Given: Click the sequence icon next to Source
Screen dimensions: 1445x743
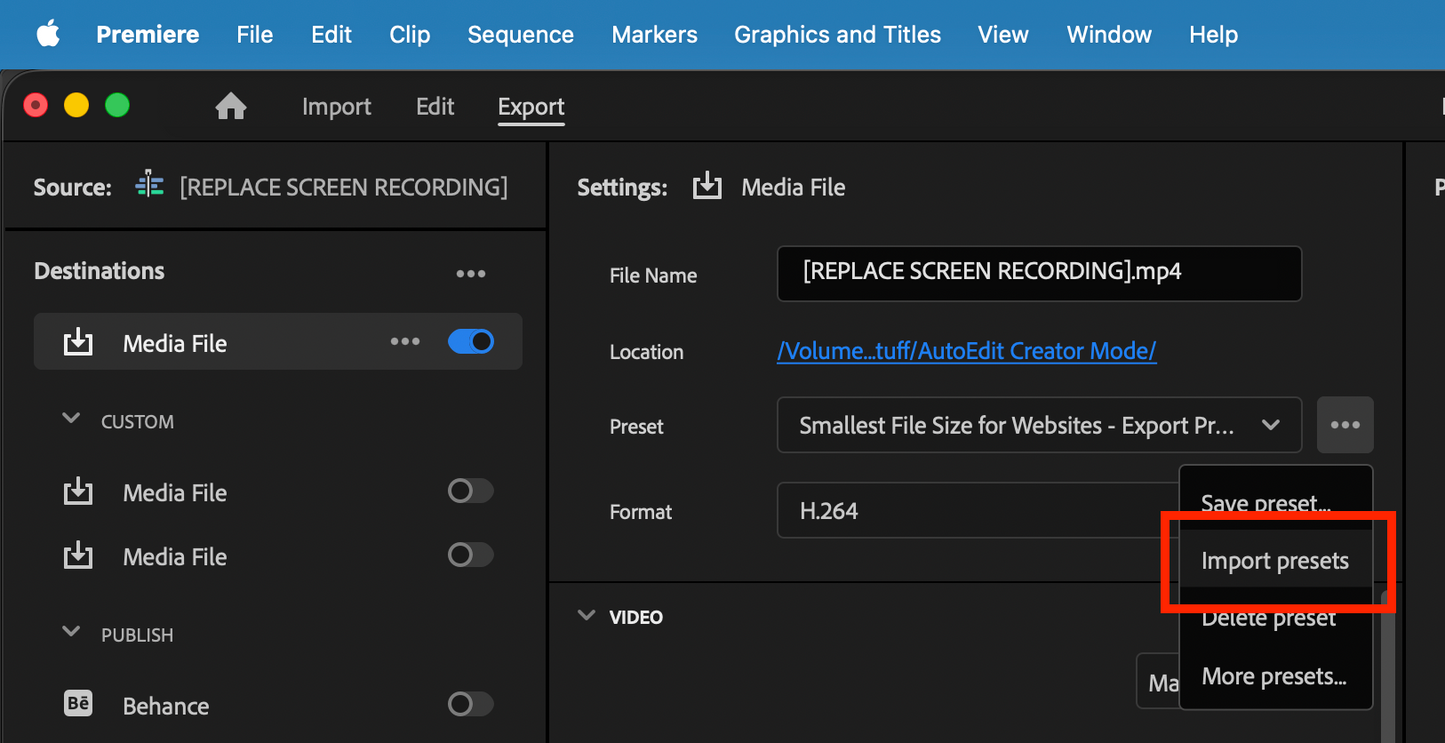Looking at the screenshot, I should [149, 186].
